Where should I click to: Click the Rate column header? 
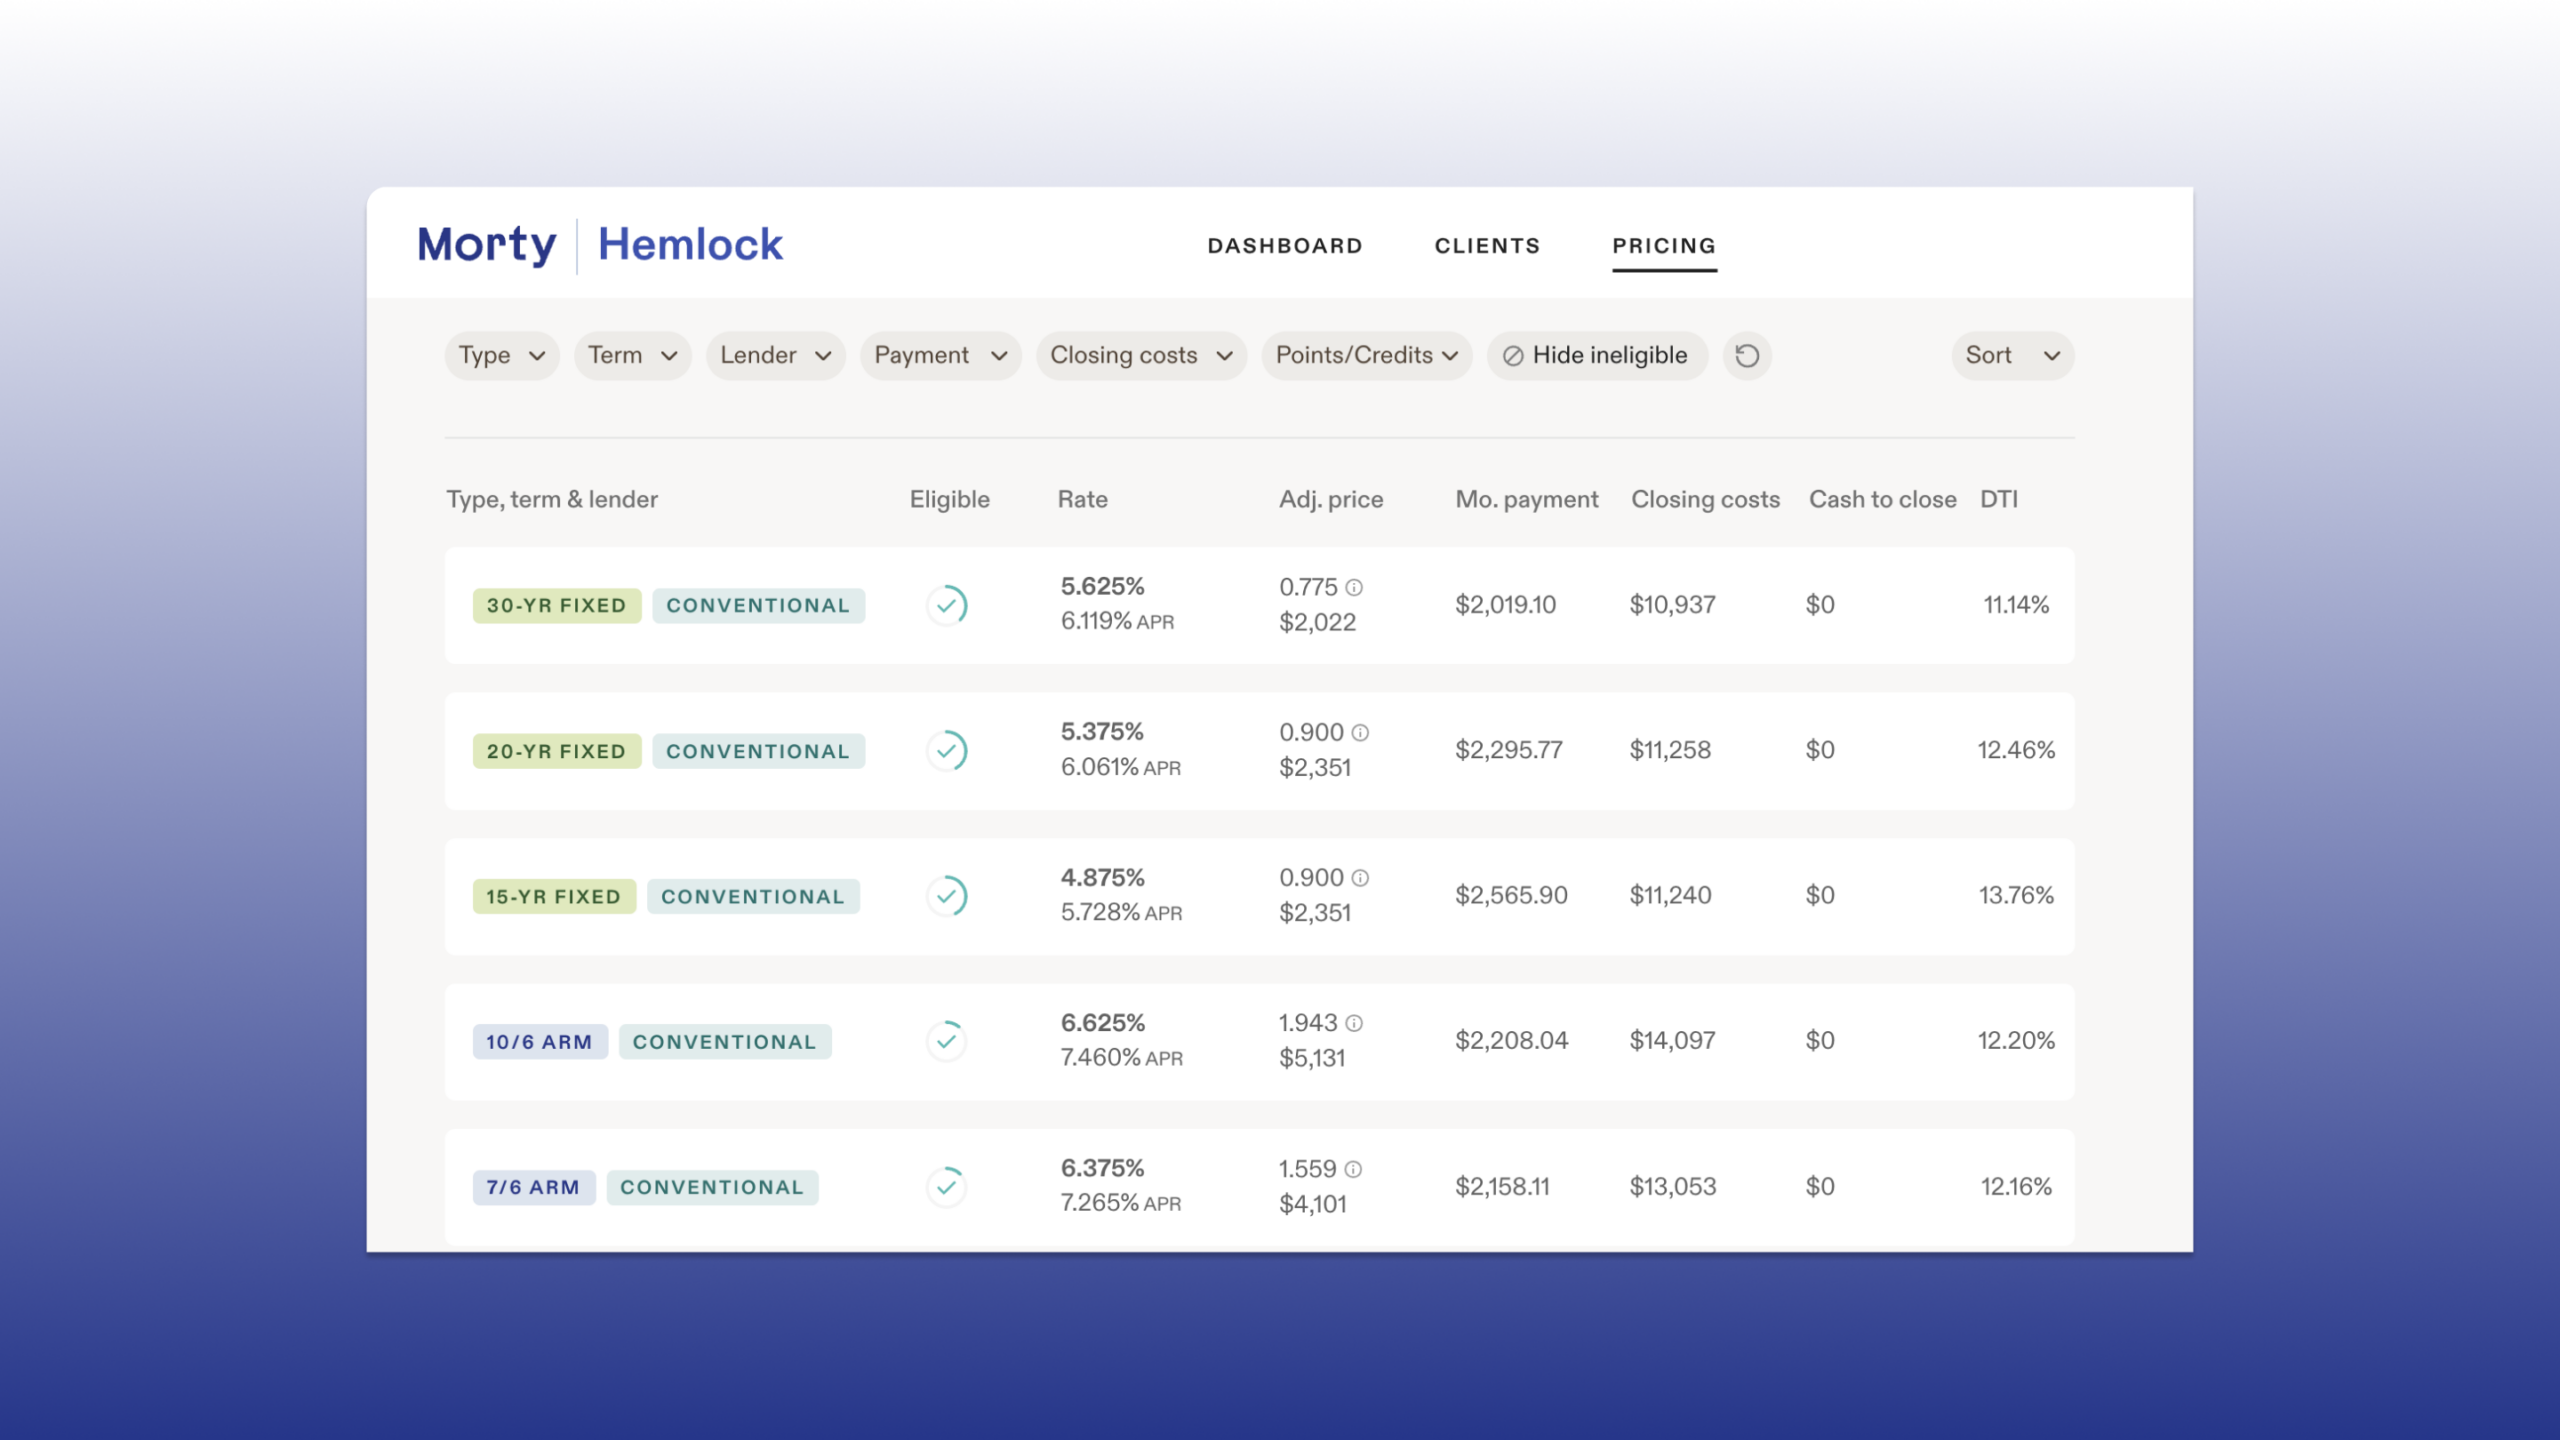click(1083, 499)
